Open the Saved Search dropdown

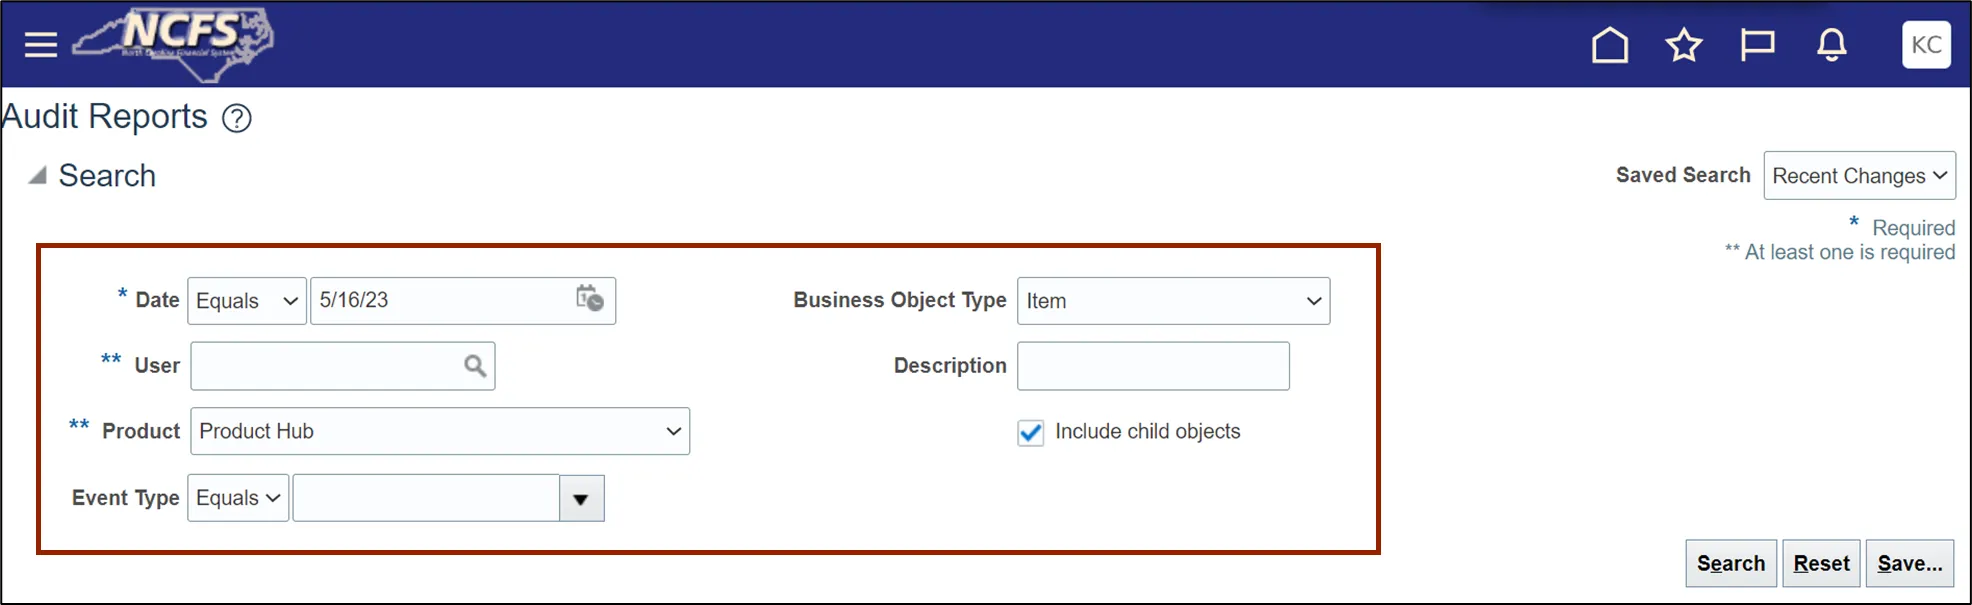[1859, 176]
